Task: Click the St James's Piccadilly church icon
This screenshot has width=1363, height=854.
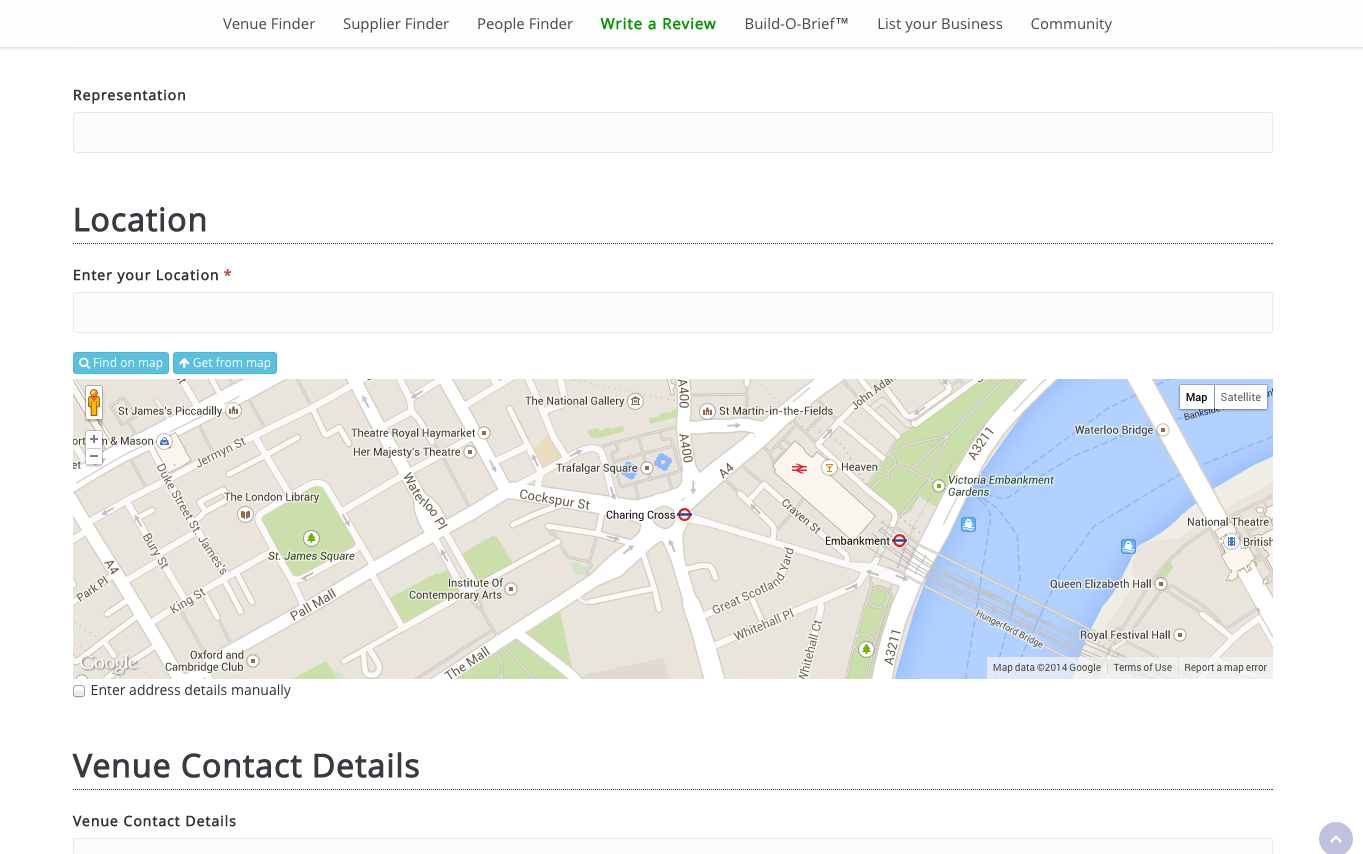Action: (x=233, y=410)
